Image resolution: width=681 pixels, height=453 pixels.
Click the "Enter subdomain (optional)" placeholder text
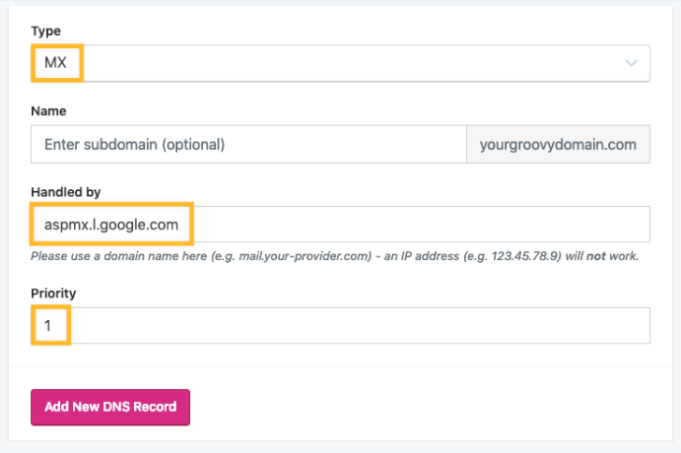[135, 144]
